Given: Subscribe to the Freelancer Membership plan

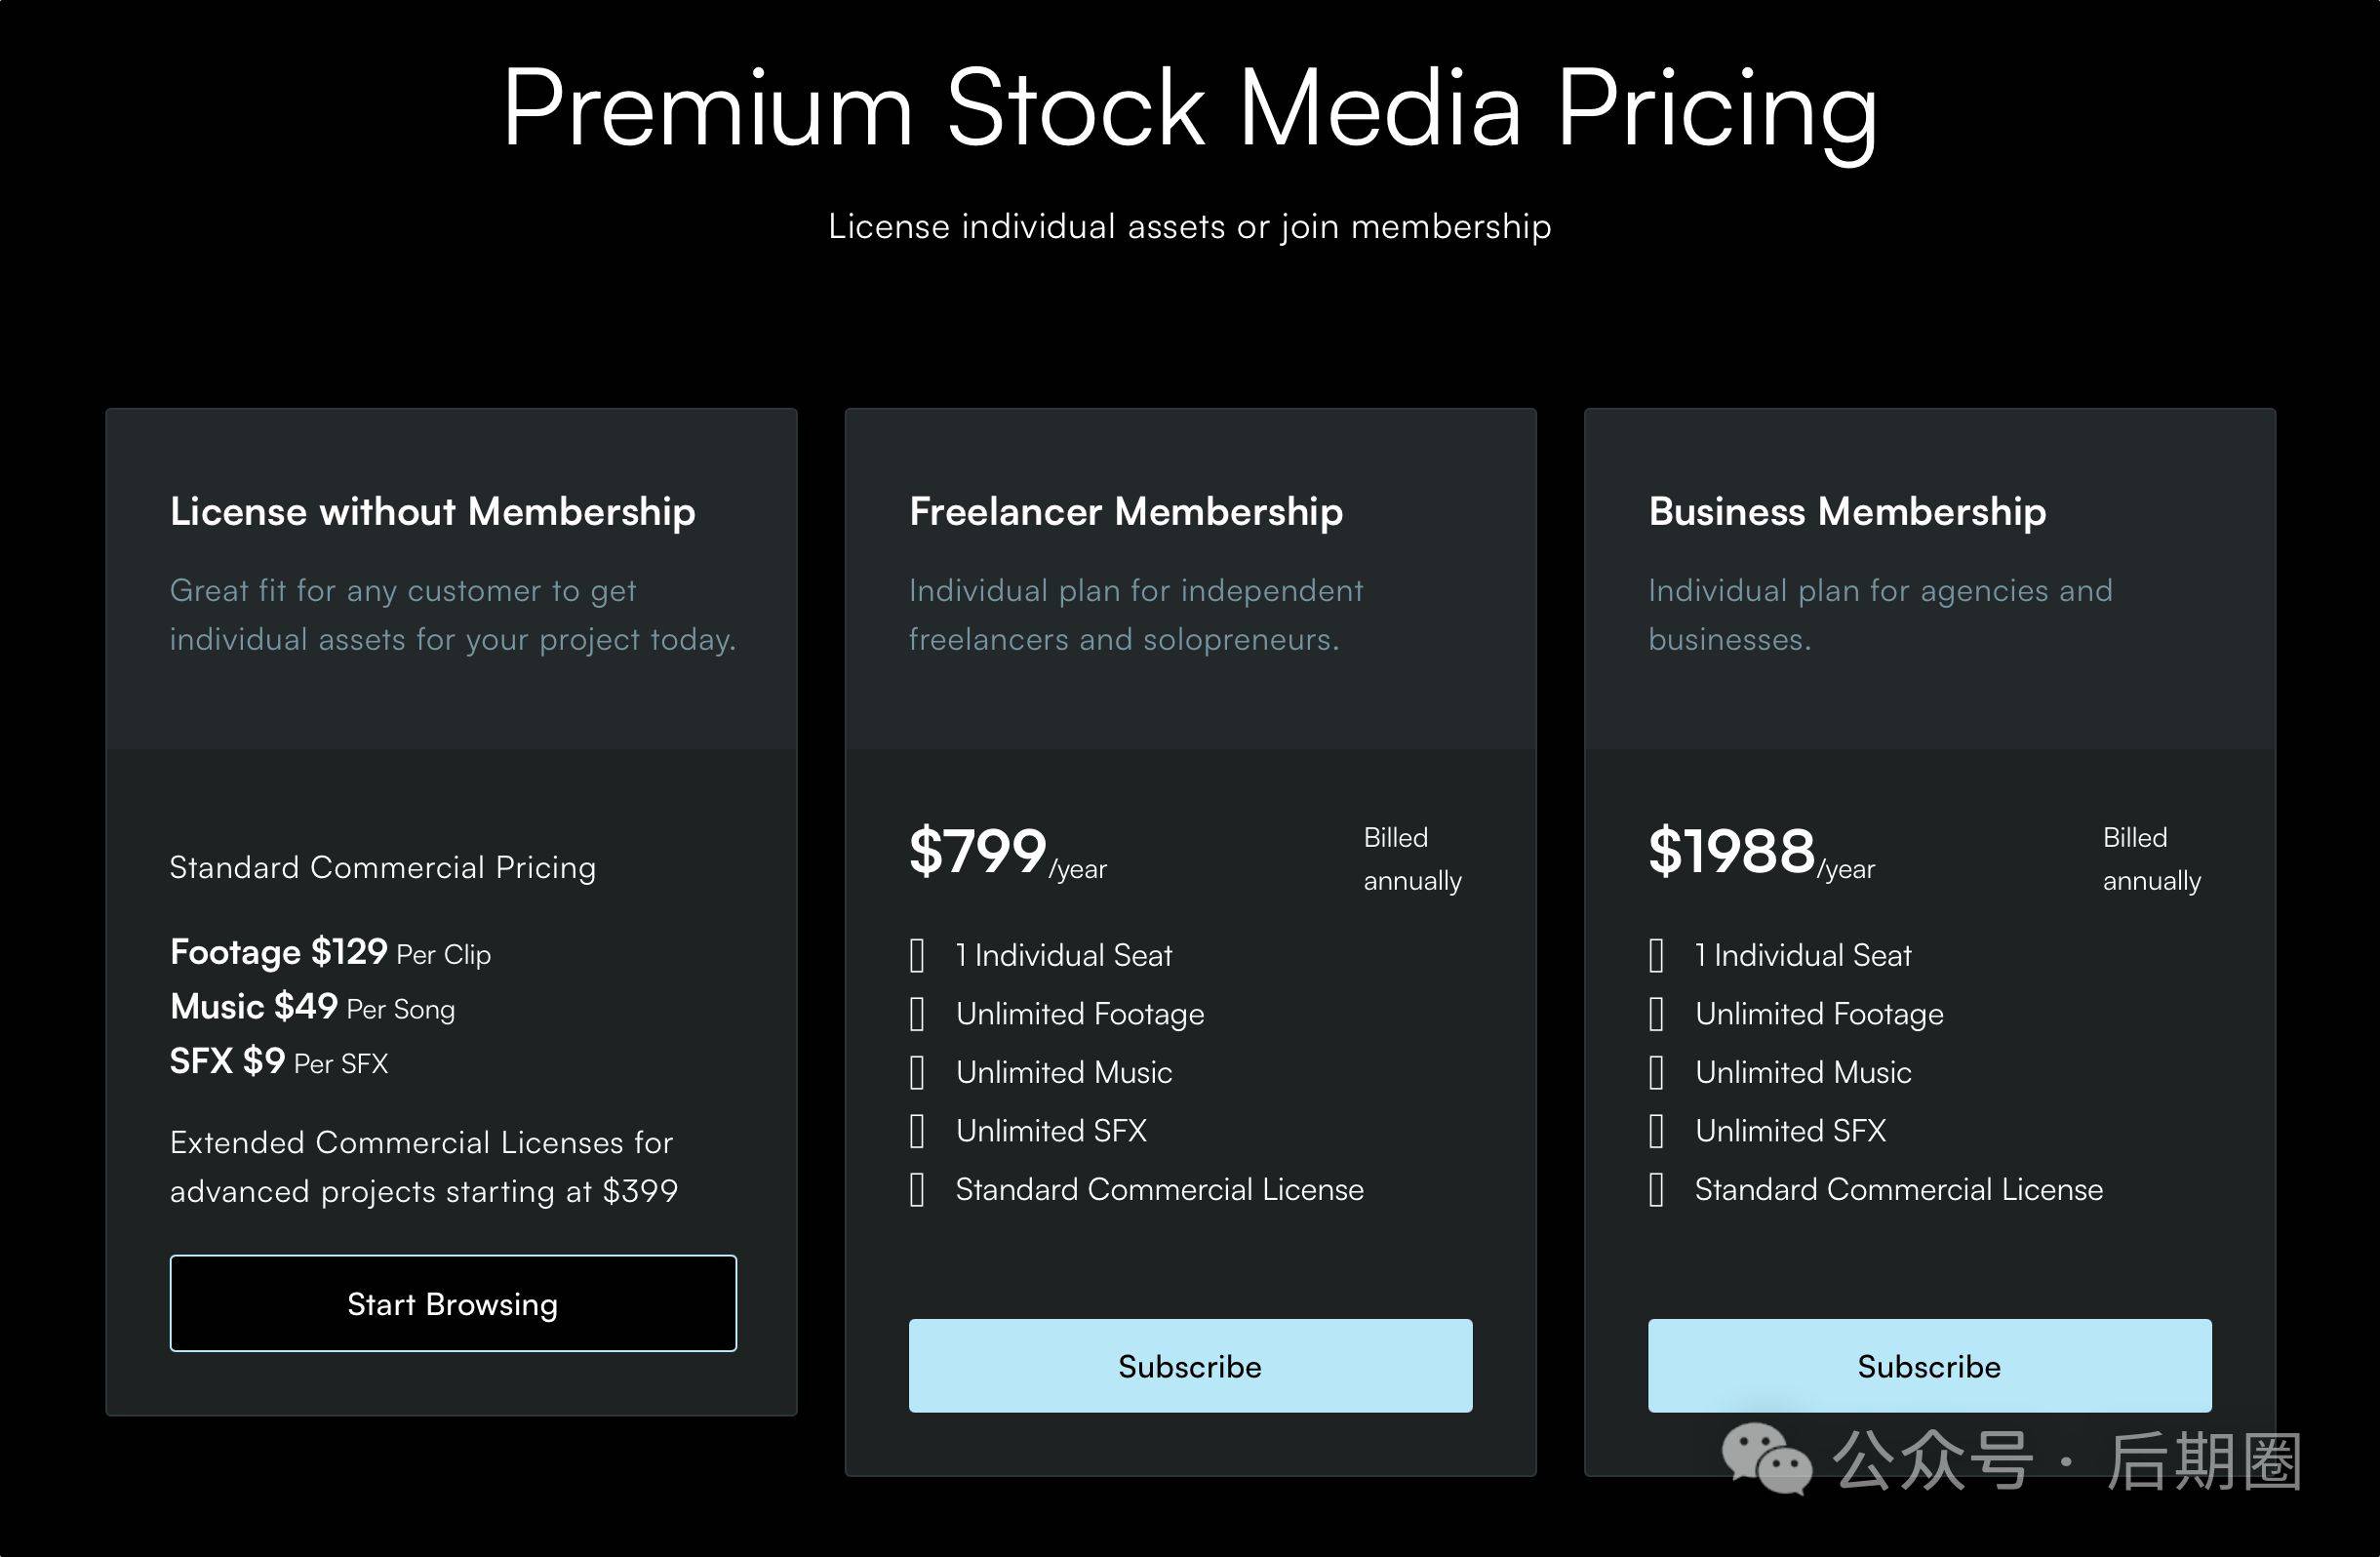Looking at the screenshot, I should click(x=1190, y=1365).
